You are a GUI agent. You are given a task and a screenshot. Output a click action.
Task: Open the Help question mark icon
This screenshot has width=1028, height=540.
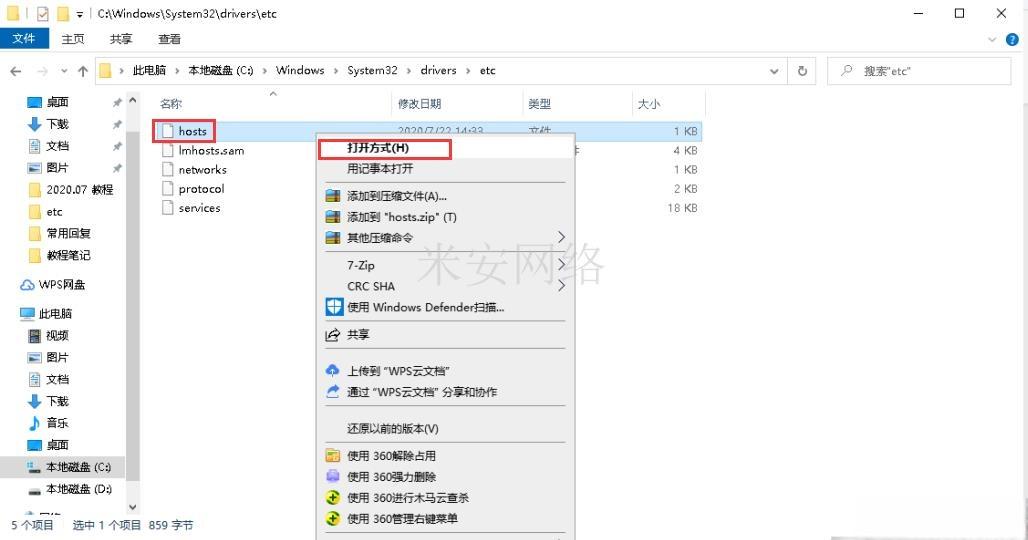[1012, 39]
